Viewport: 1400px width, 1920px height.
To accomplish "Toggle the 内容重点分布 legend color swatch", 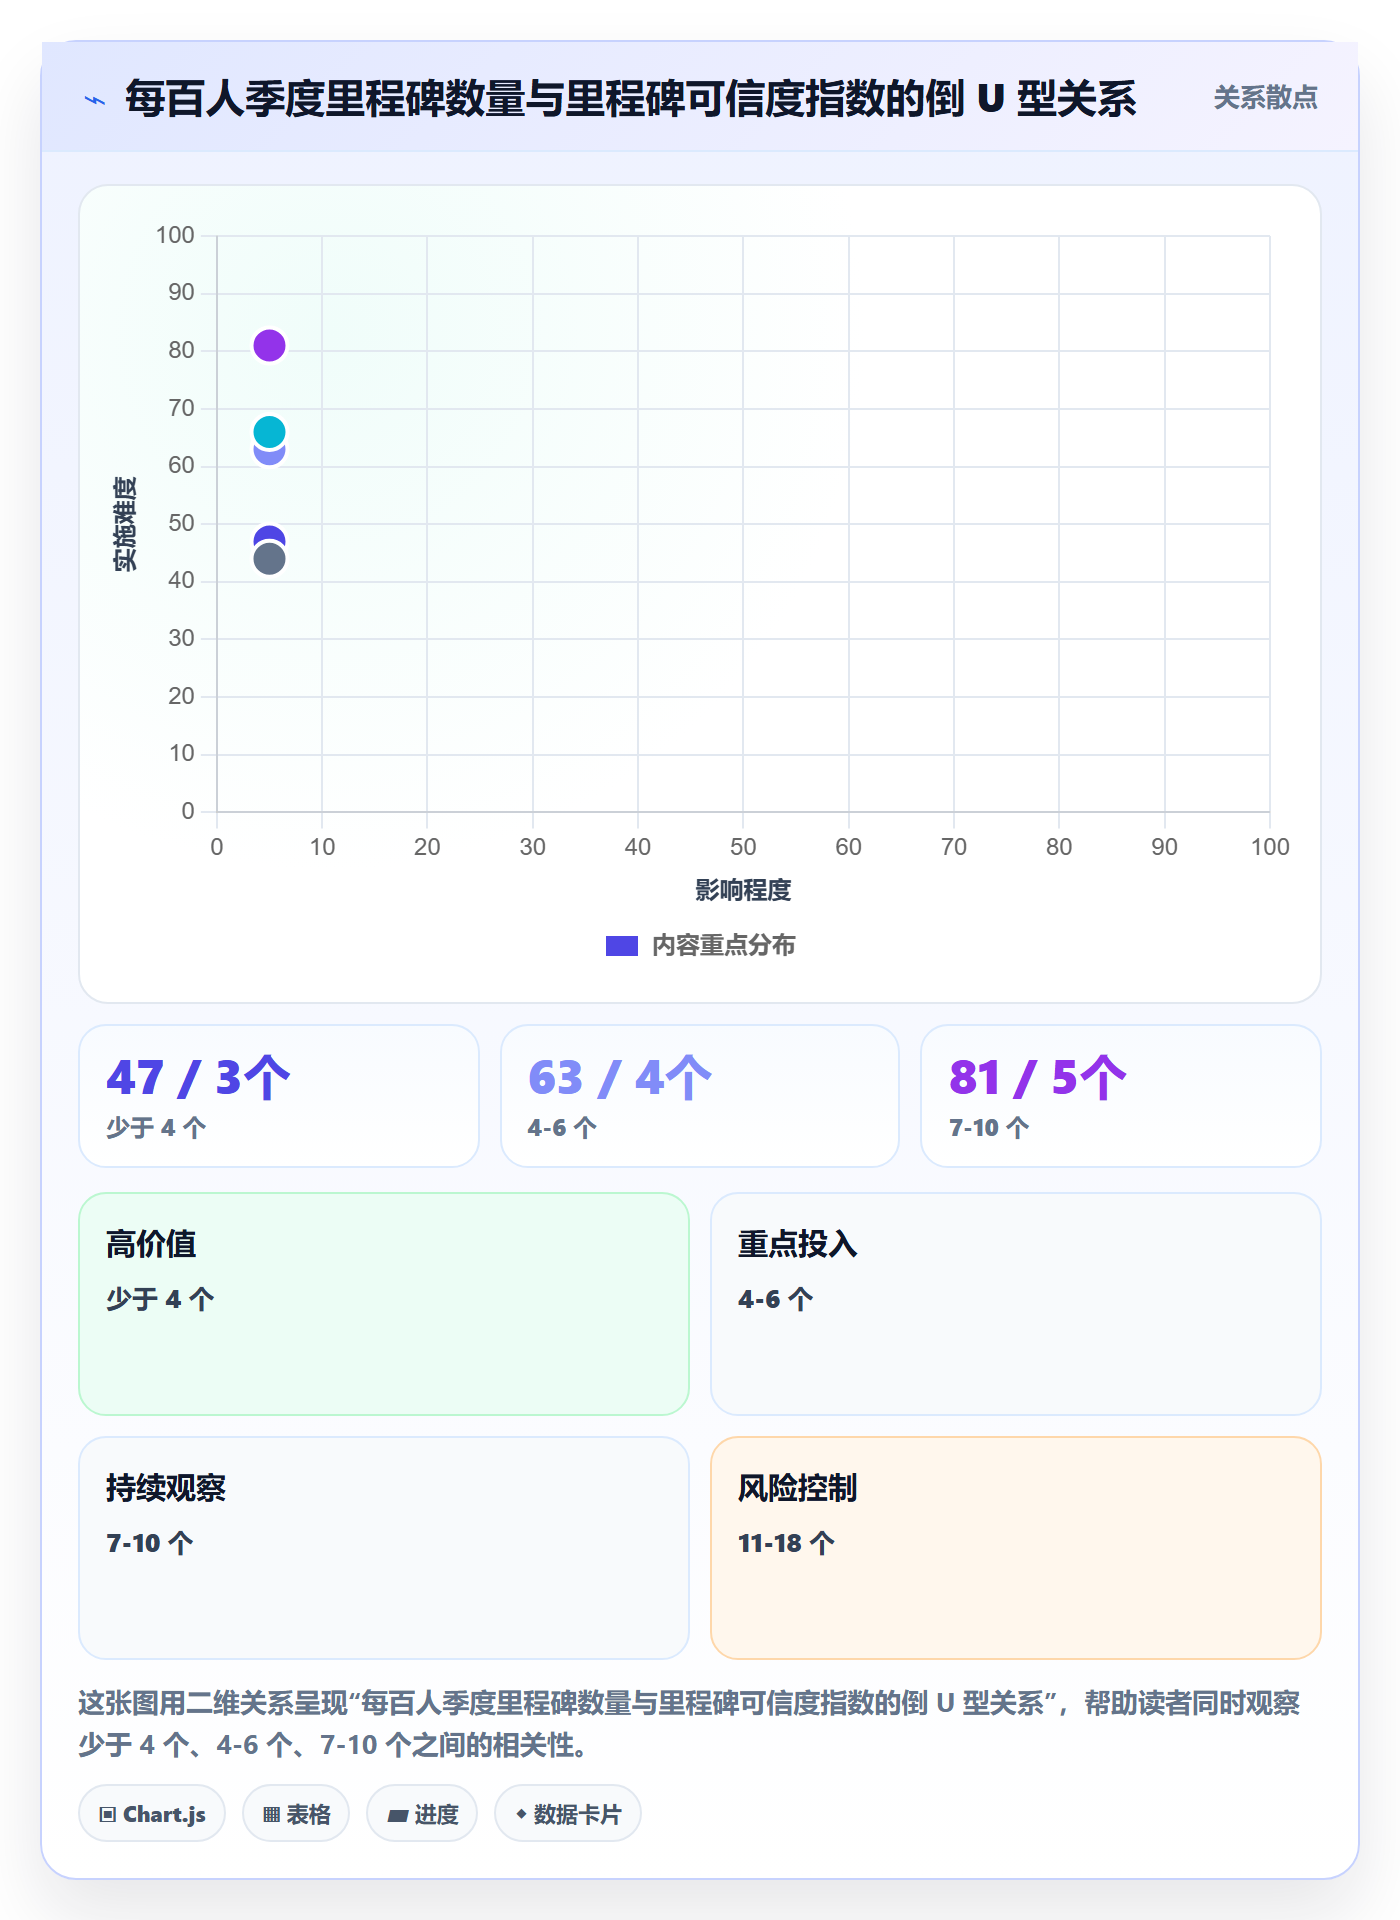I will click(x=621, y=946).
